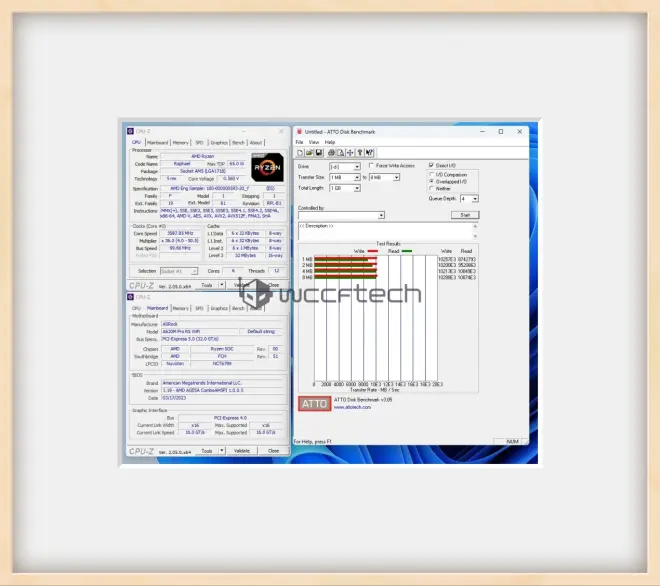Click the New file icon in ATTO toolbar
Image resolution: width=660 pixels, height=586 pixels.
(298, 153)
